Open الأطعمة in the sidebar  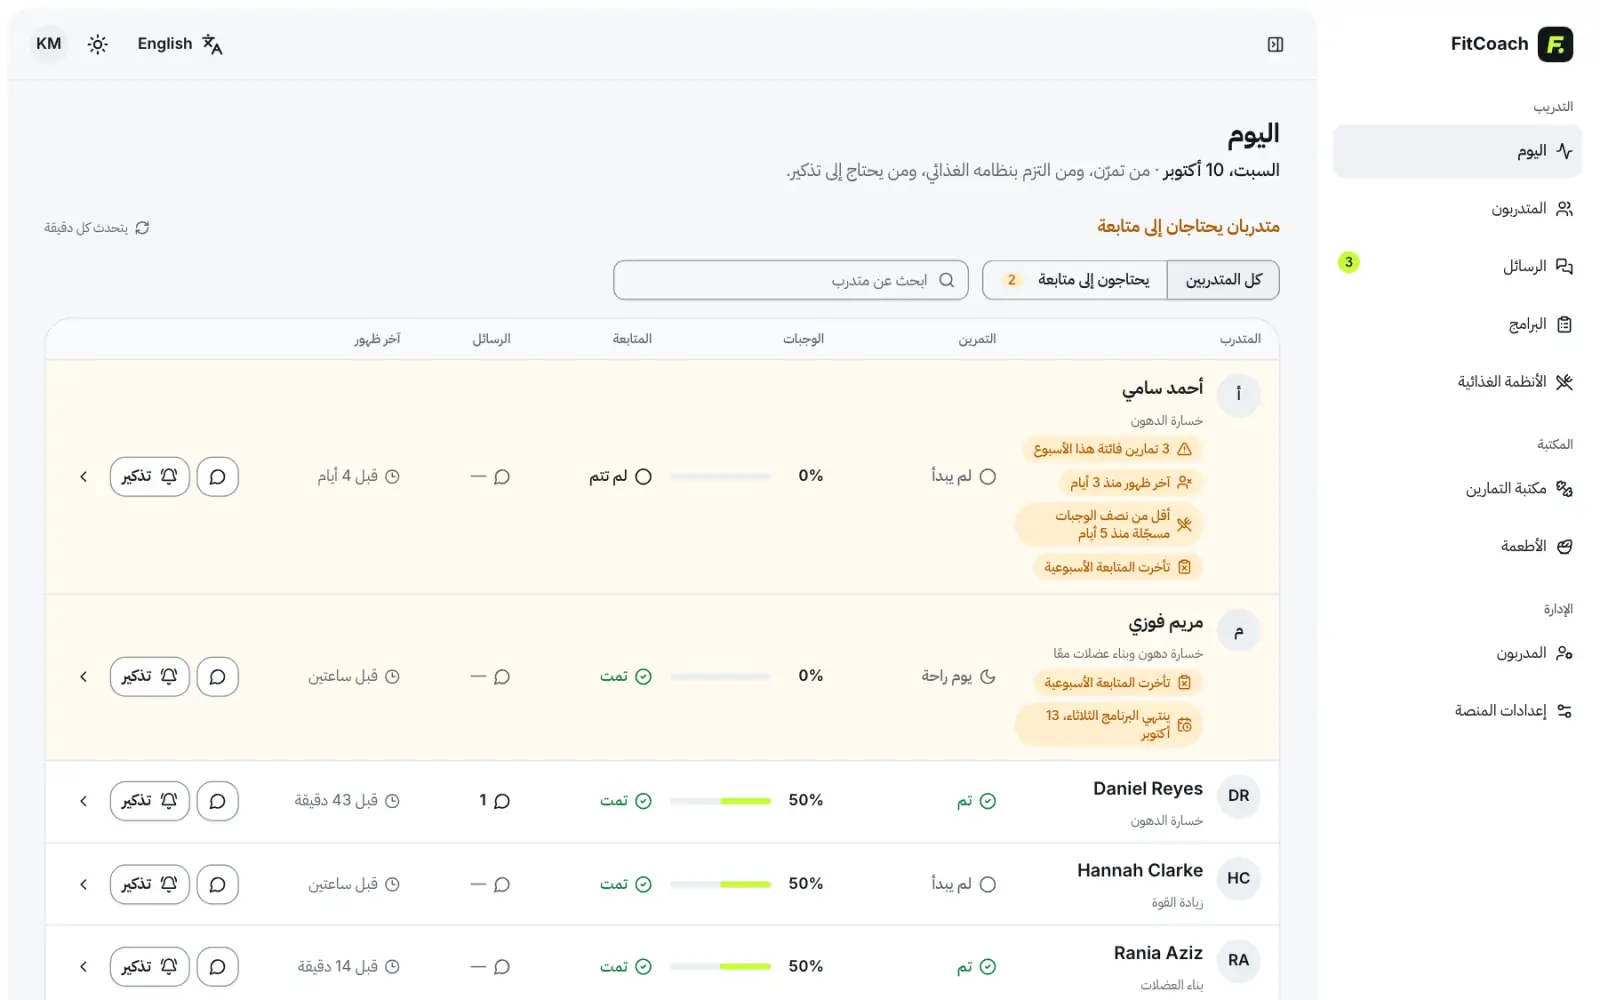[1457, 546]
